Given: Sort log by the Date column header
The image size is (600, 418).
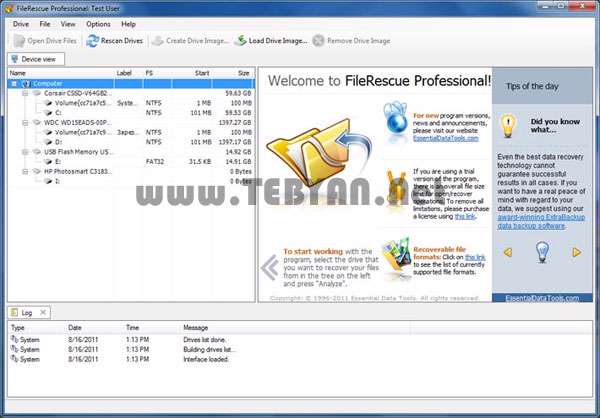Looking at the screenshot, I should click(x=94, y=328).
